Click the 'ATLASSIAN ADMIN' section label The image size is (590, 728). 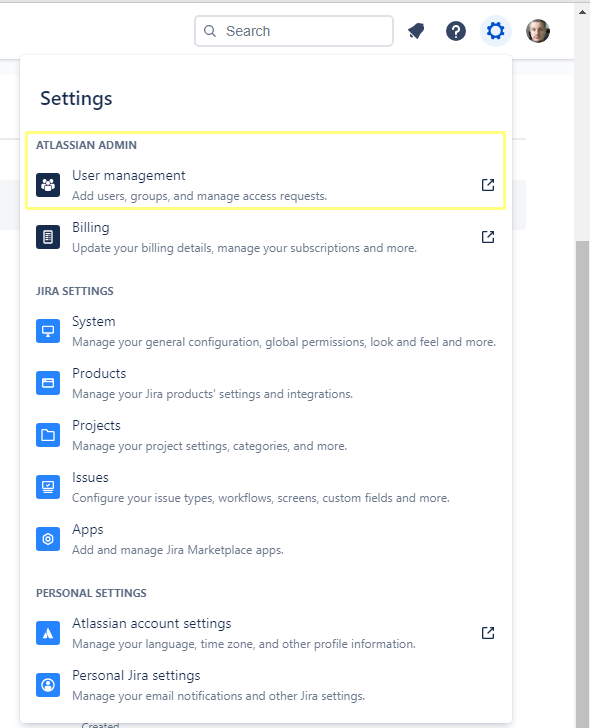tap(86, 145)
